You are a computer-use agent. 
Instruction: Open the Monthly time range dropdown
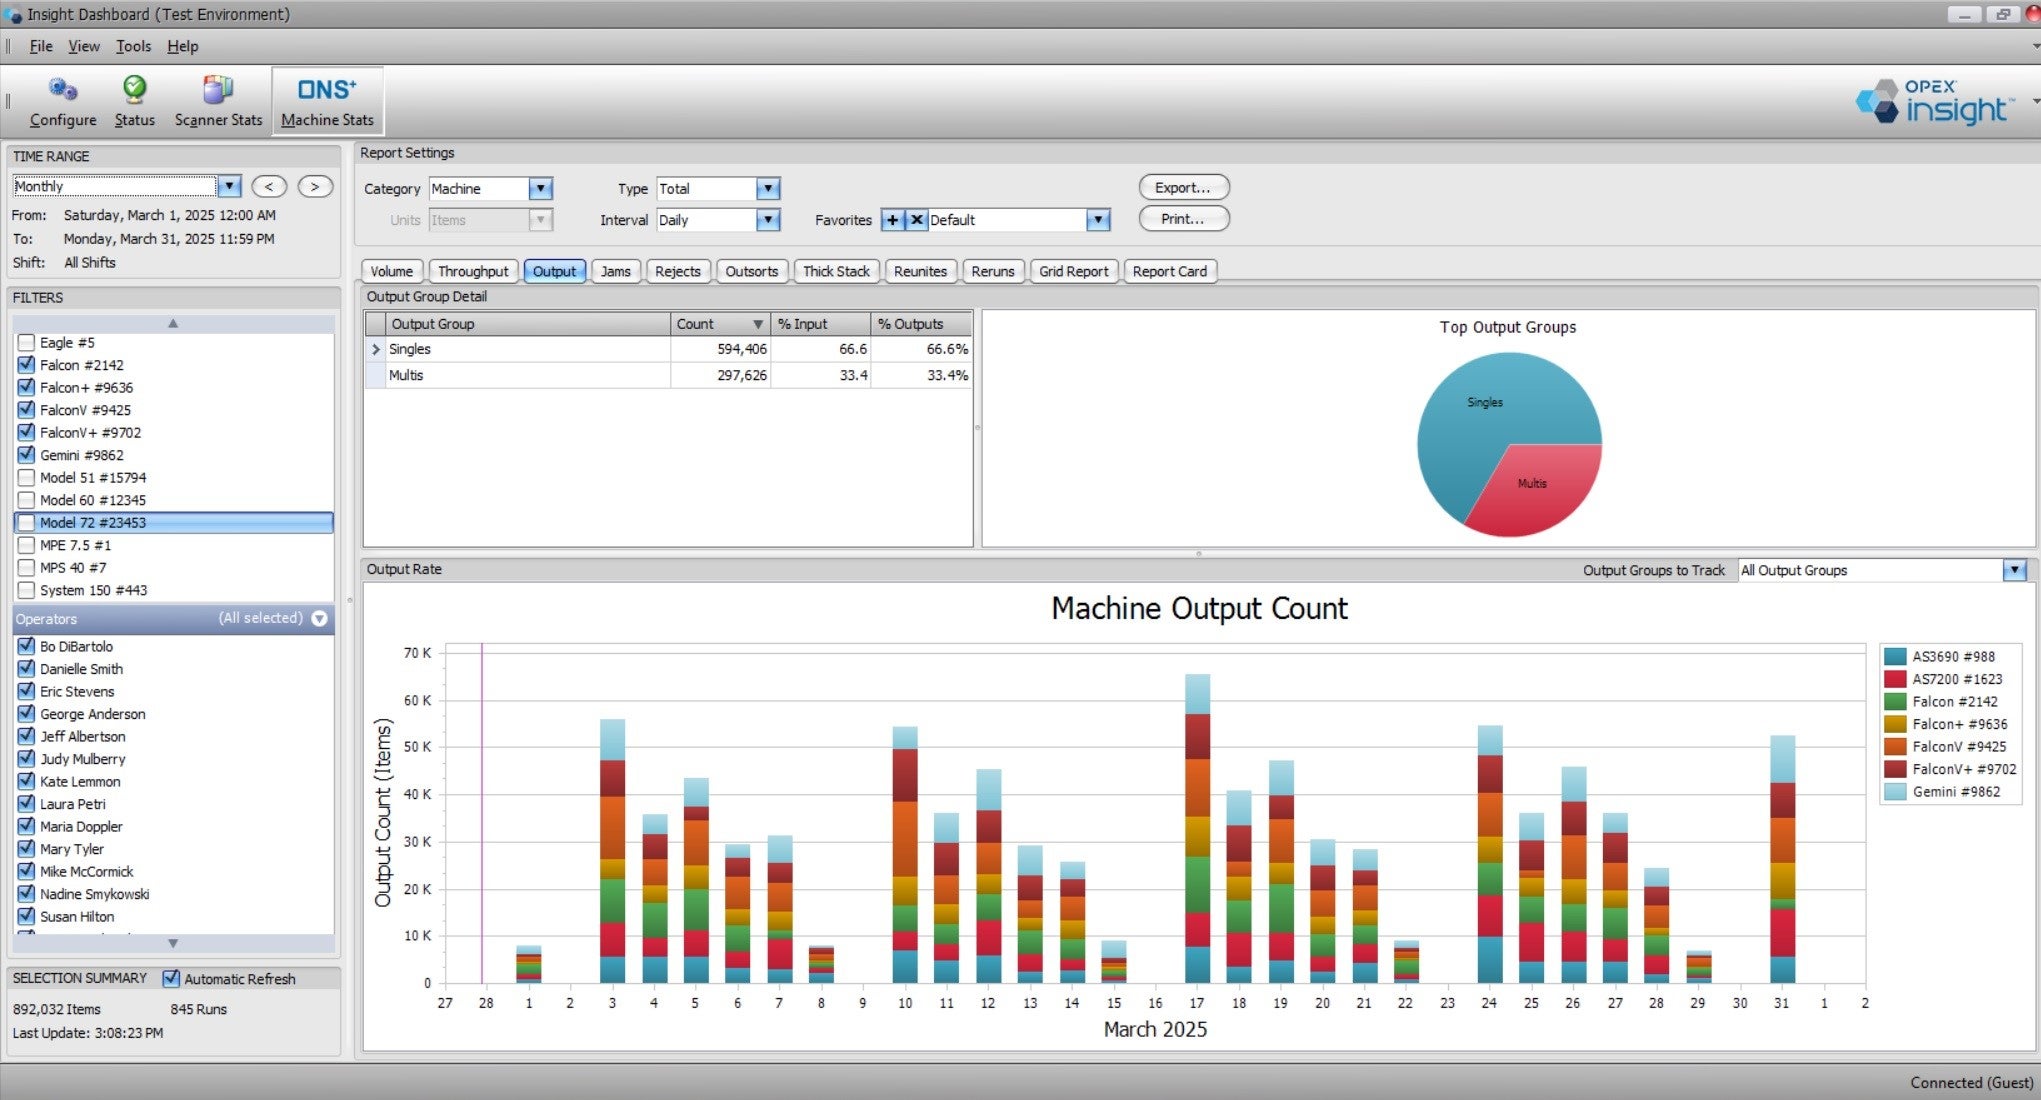230,186
